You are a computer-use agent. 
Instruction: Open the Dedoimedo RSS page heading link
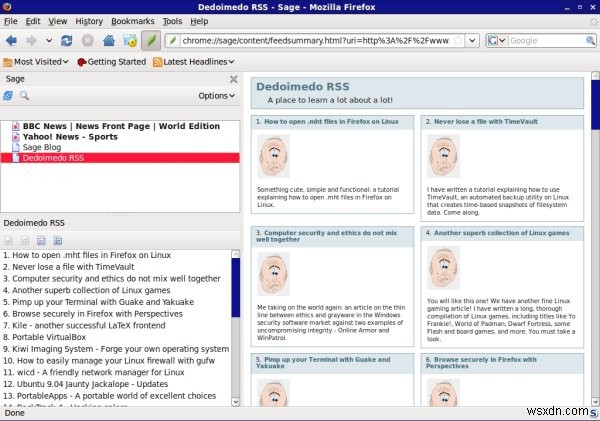303,86
